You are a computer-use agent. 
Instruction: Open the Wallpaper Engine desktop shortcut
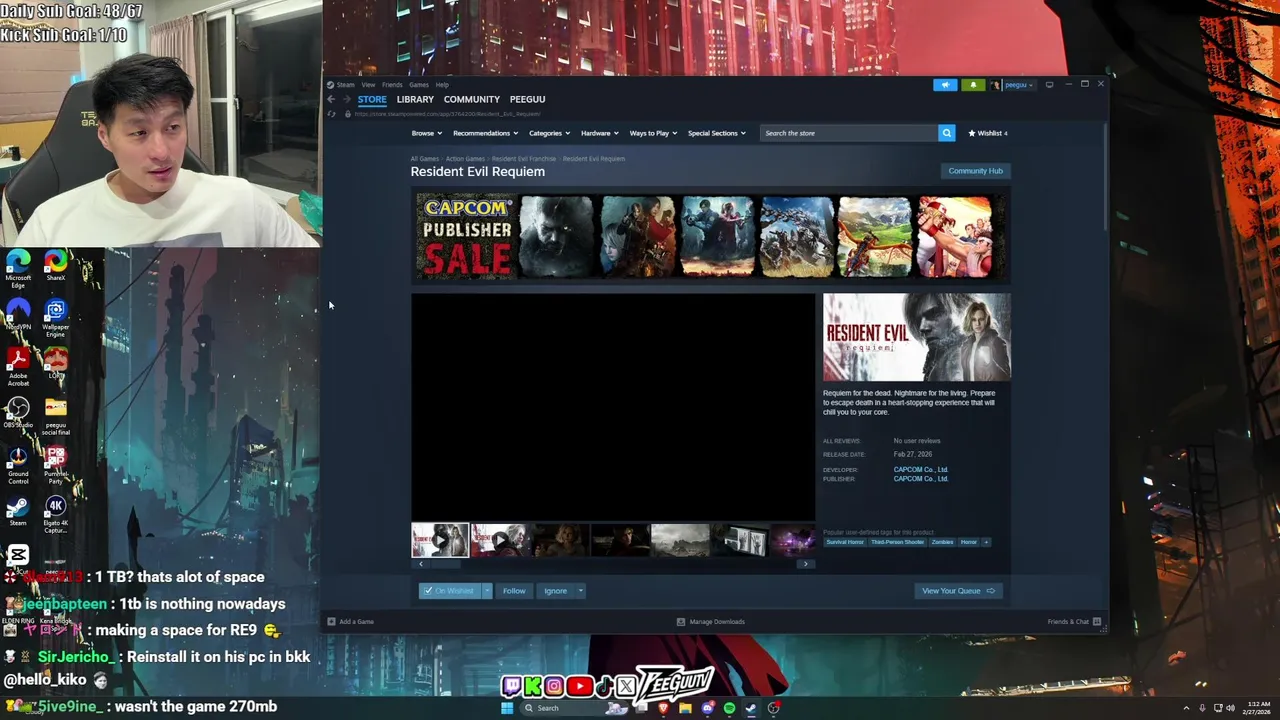pos(55,317)
